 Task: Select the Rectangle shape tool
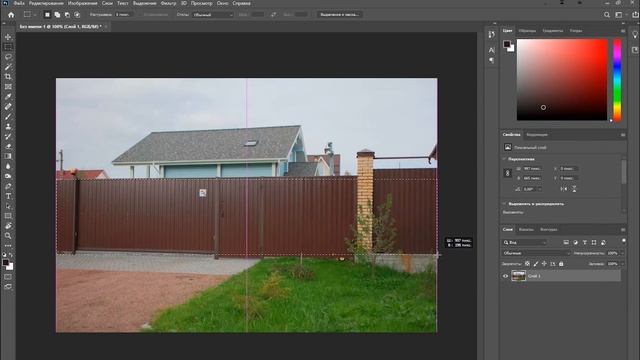click(8, 216)
